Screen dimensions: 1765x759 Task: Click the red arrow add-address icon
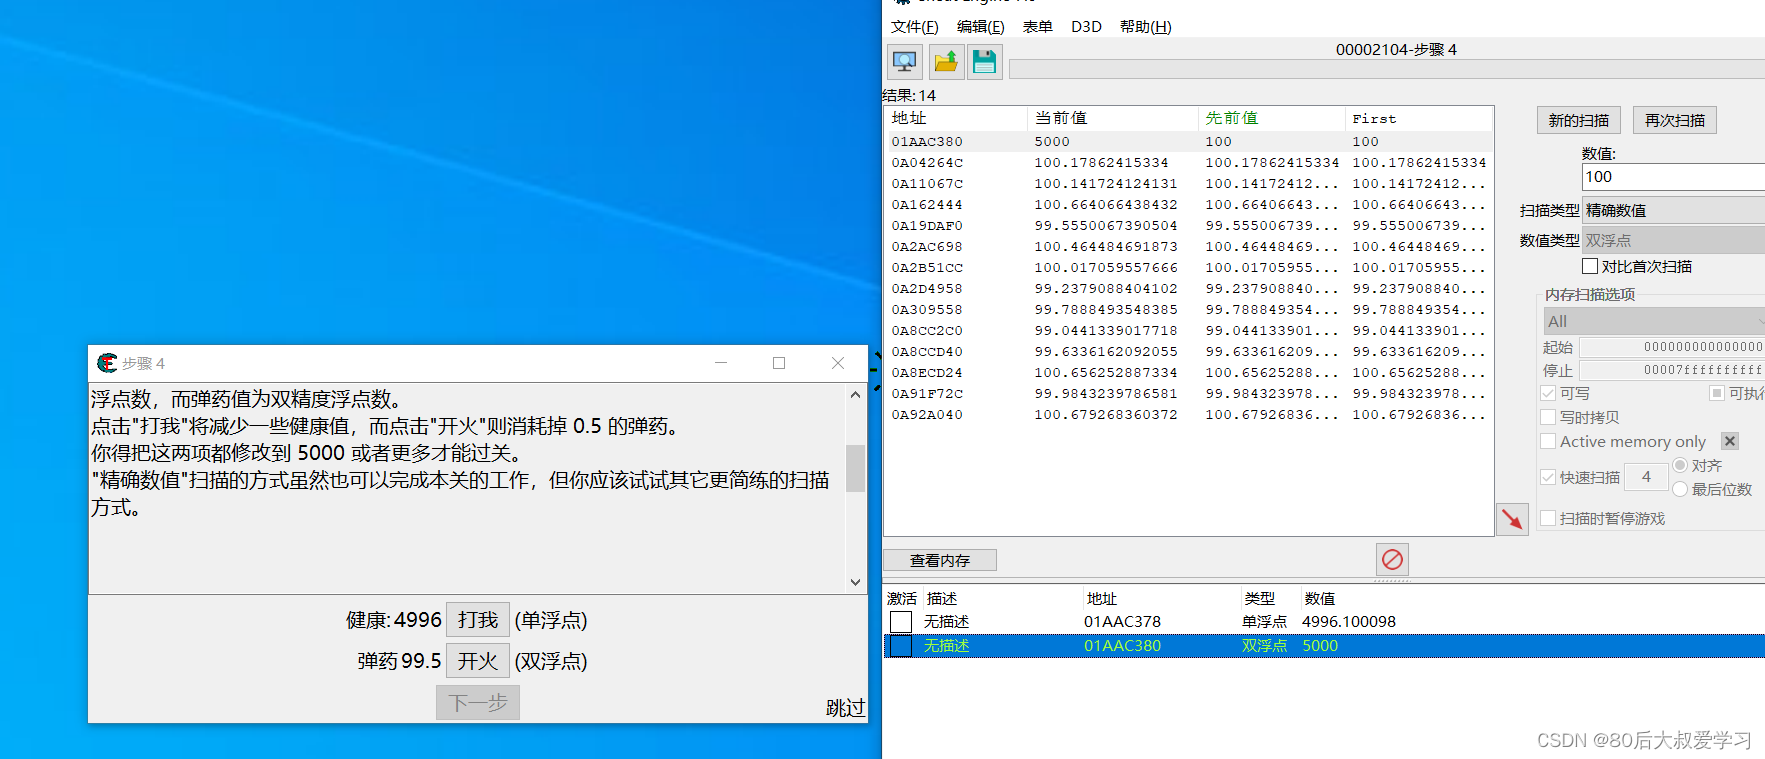tap(1512, 519)
